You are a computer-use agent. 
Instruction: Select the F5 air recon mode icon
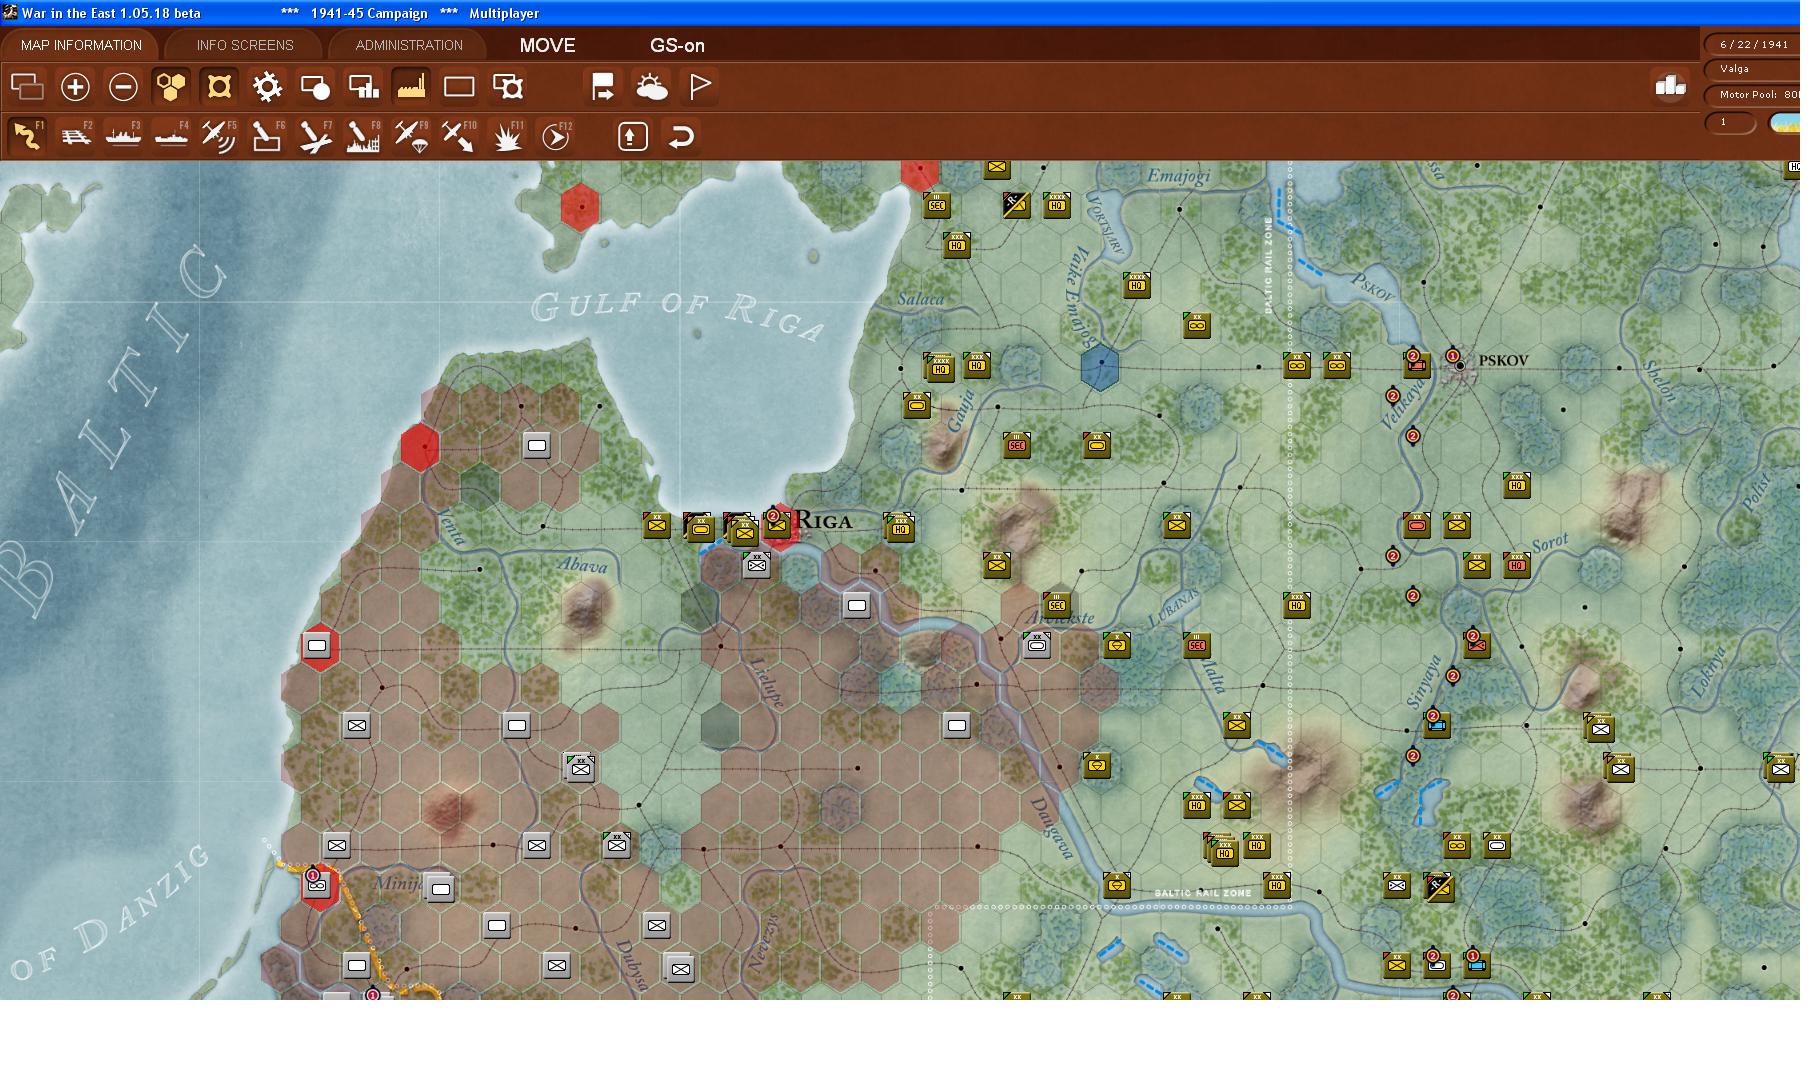219,136
